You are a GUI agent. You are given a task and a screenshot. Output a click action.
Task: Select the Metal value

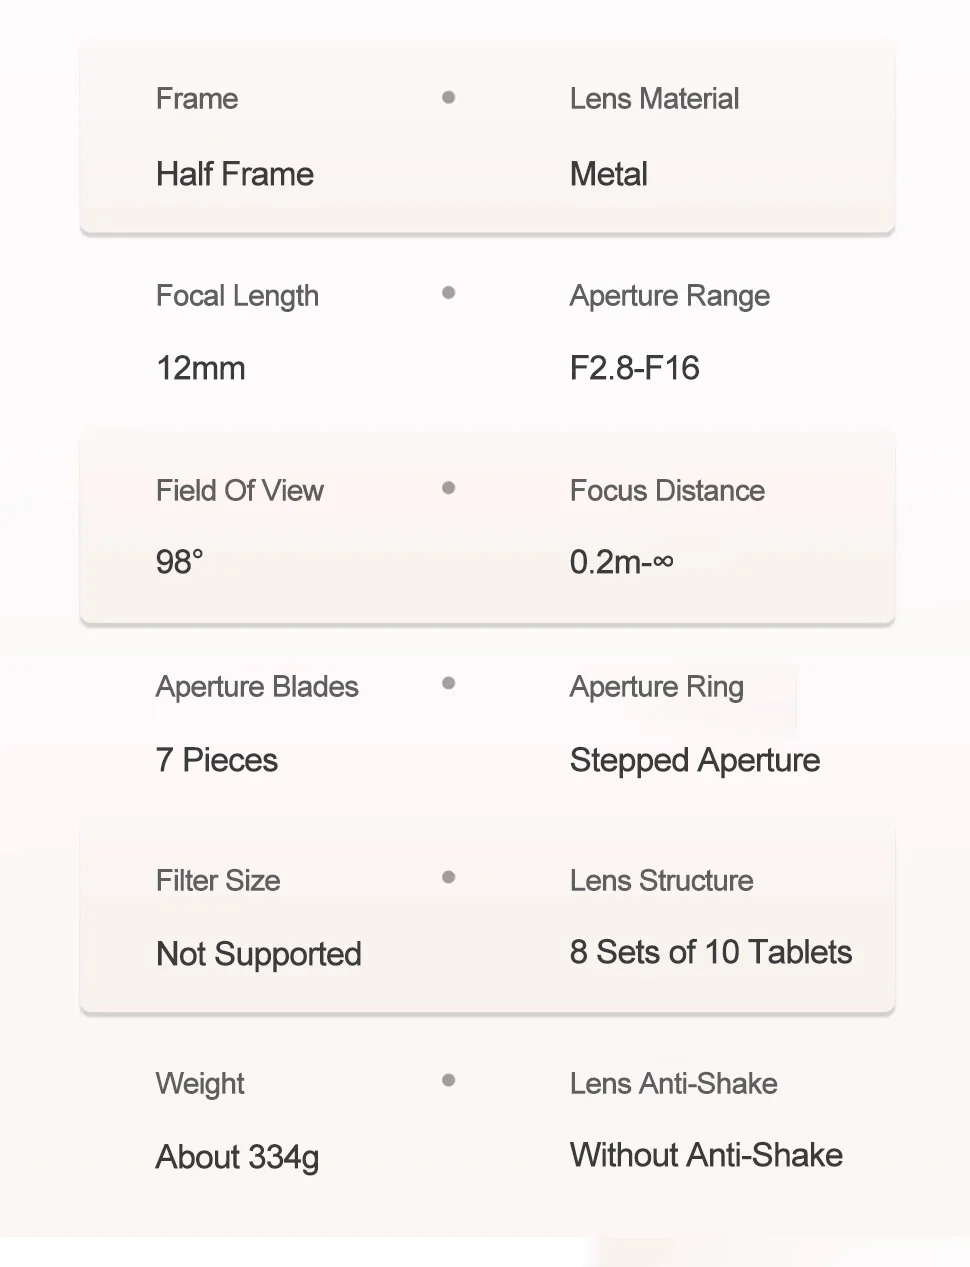(x=609, y=174)
